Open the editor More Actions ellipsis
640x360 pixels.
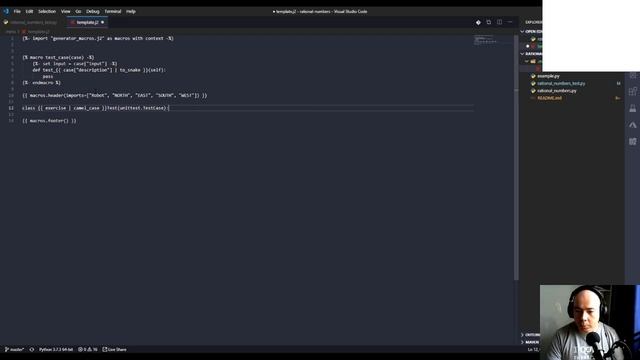click(x=510, y=22)
